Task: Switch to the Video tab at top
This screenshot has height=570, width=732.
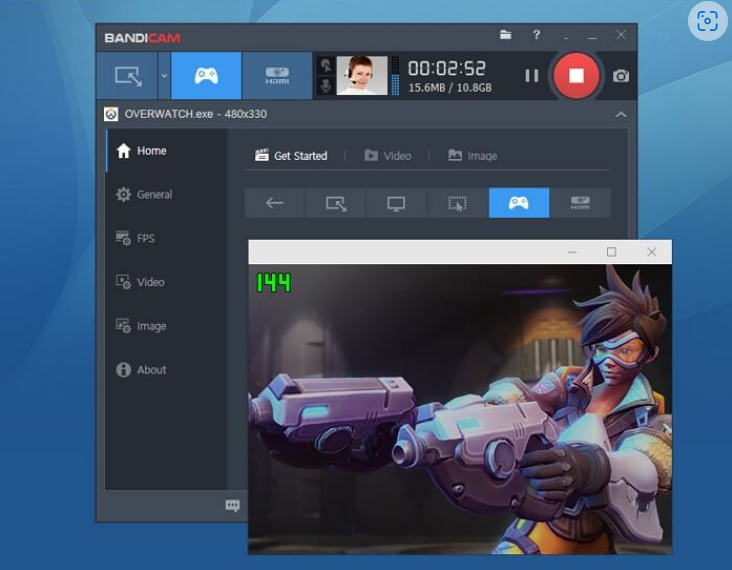Action: pyautogui.click(x=387, y=155)
